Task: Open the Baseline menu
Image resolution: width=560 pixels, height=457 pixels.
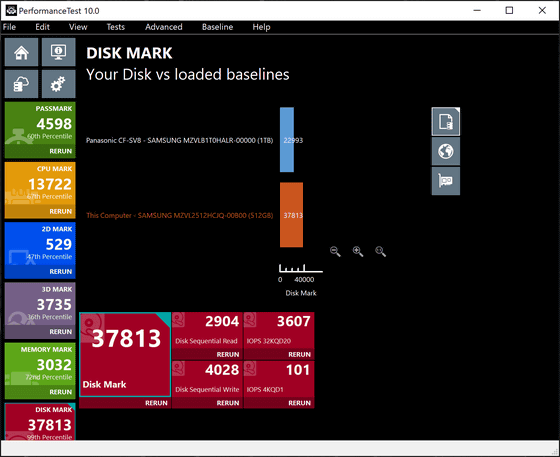Action: pos(218,27)
